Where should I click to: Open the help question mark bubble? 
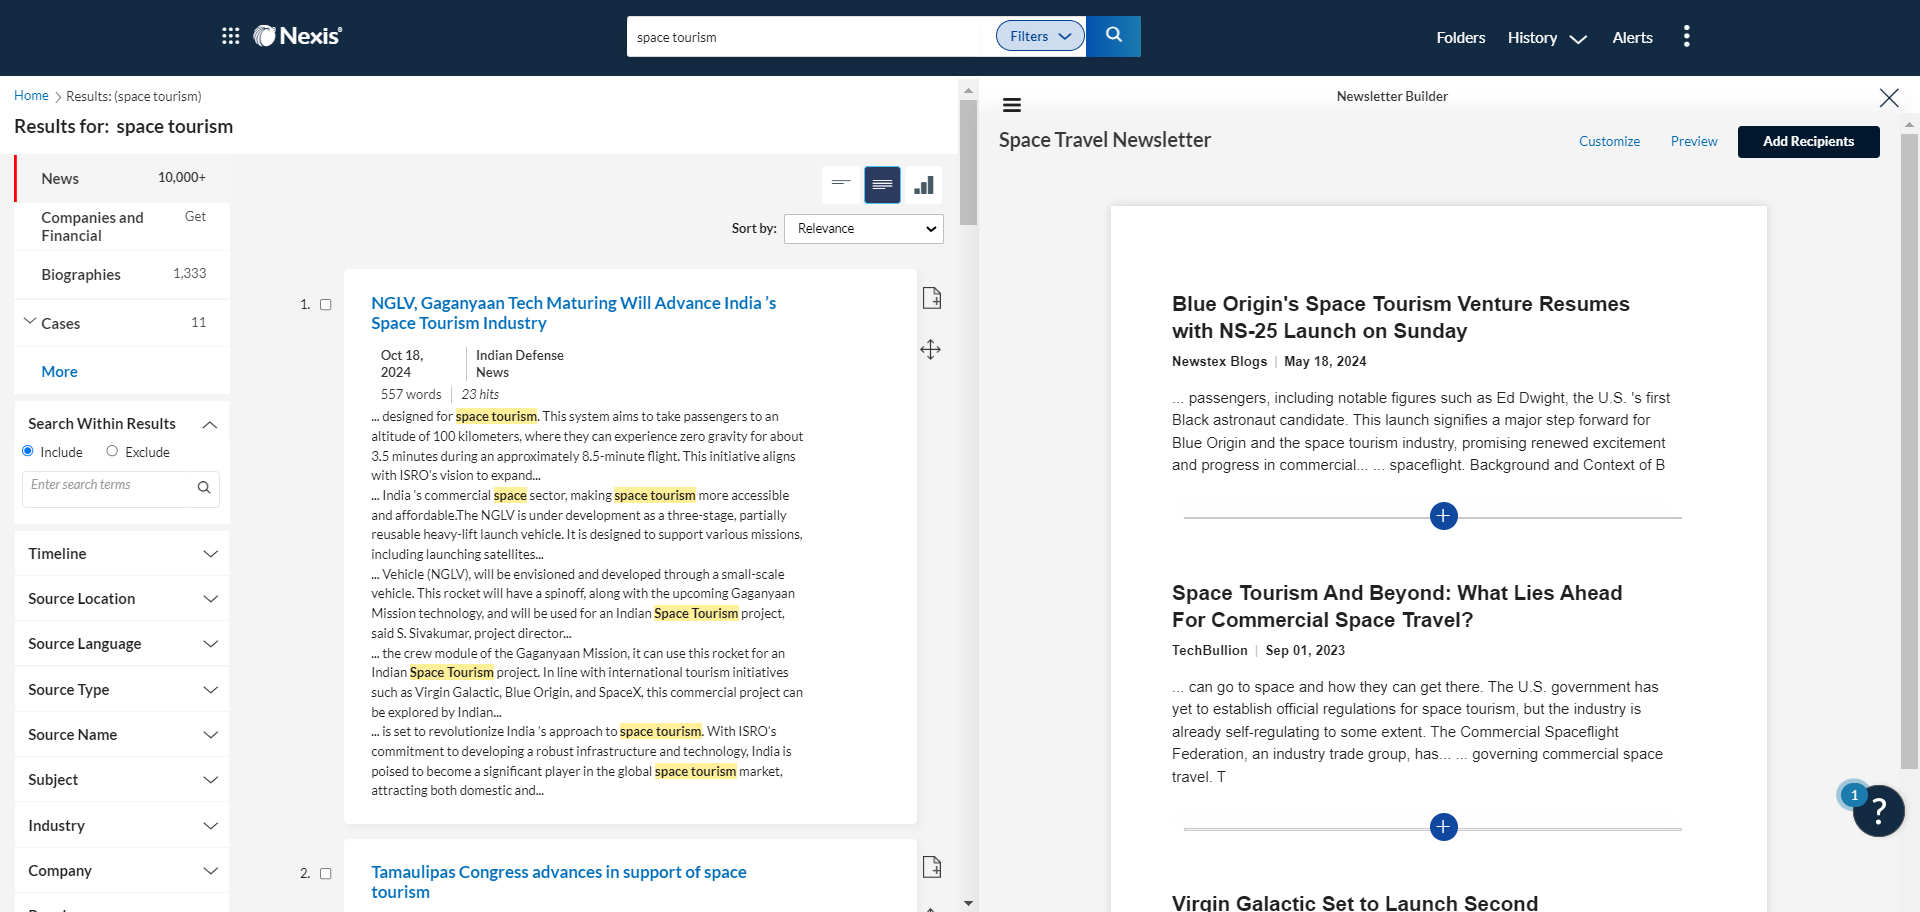tap(1878, 810)
